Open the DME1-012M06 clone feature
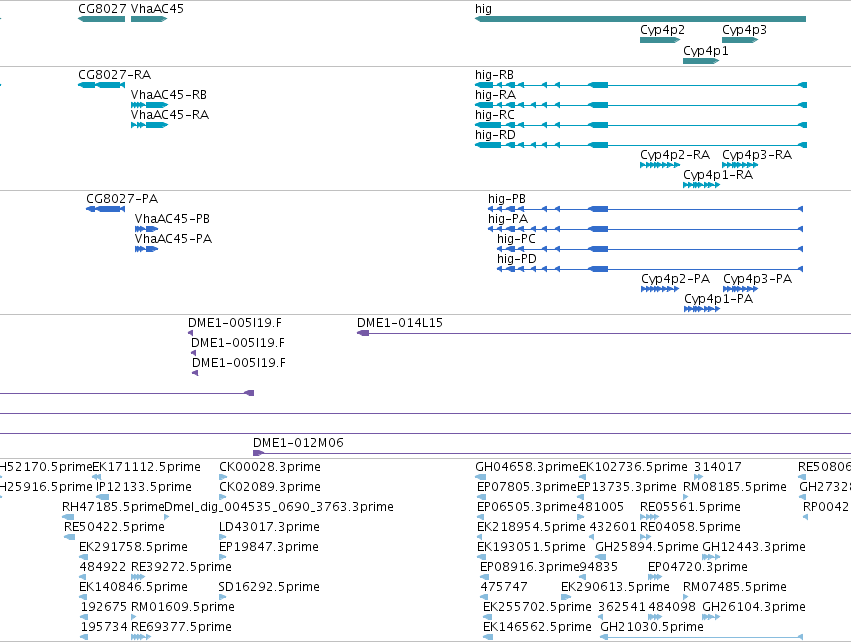Viewport: 851px width, 642px height. [x=298, y=443]
